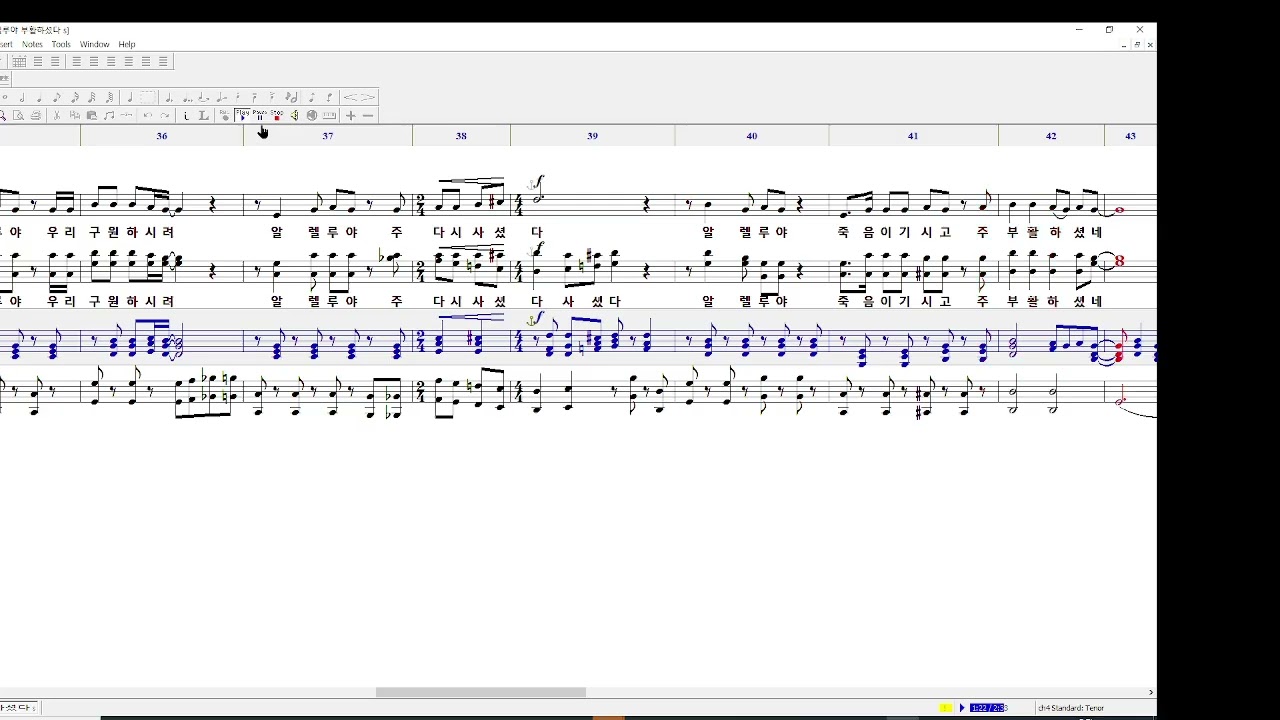
Task: Open the Tools menu
Action: [x=61, y=44]
